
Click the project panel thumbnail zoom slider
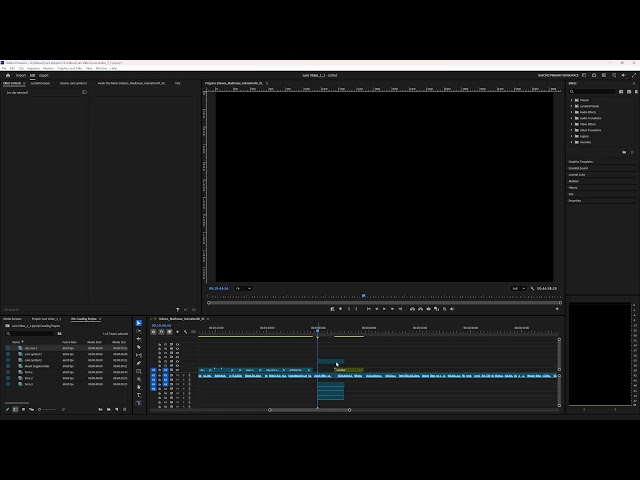click(x=47, y=409)
